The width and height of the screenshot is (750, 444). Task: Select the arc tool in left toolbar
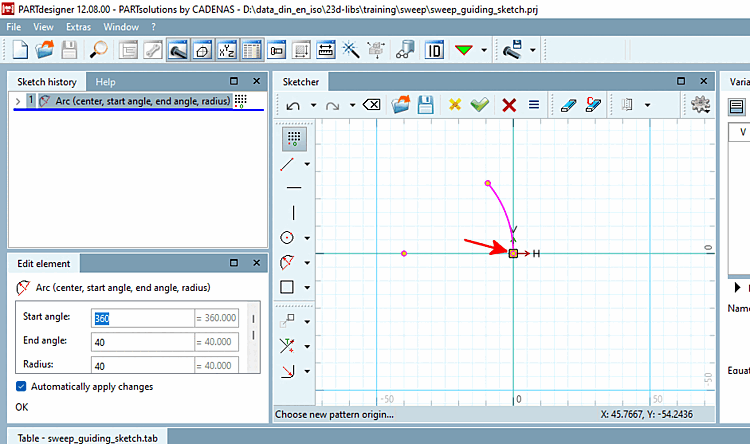(287, 262)
